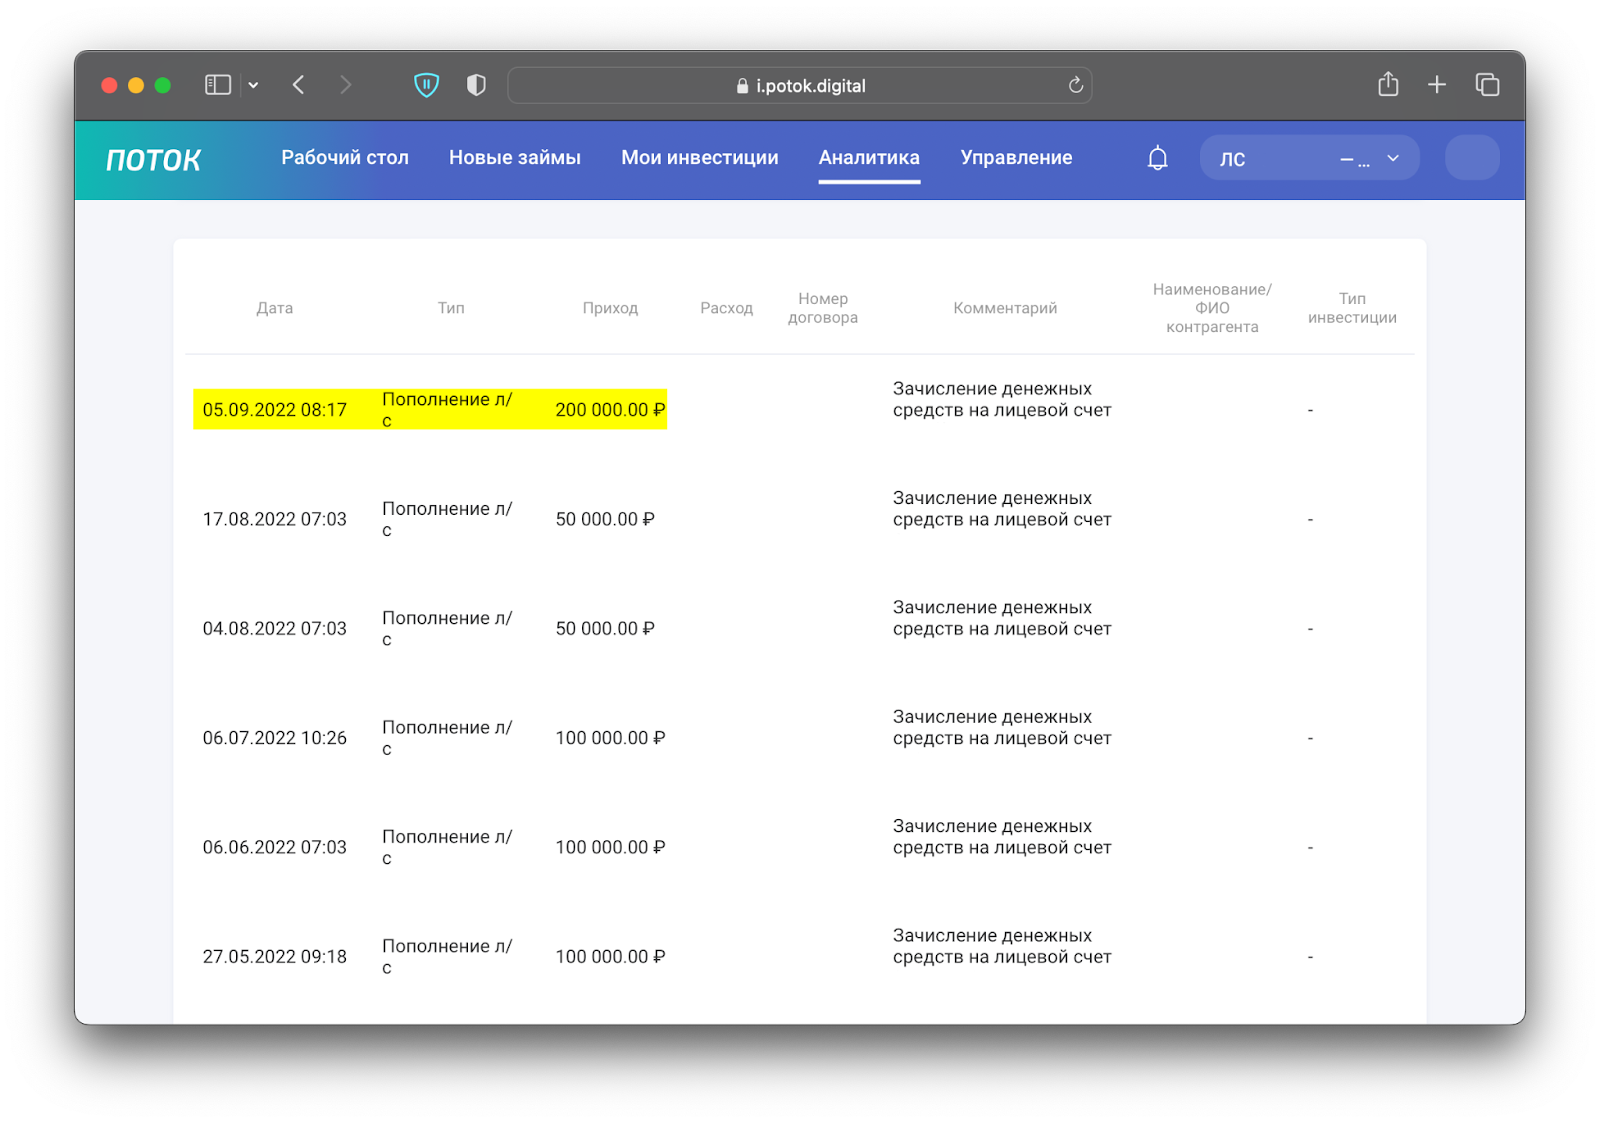Click the Тип инвестиции column header
This screenshot has height=1123, width=1600.
click(x=1352, y=308)
